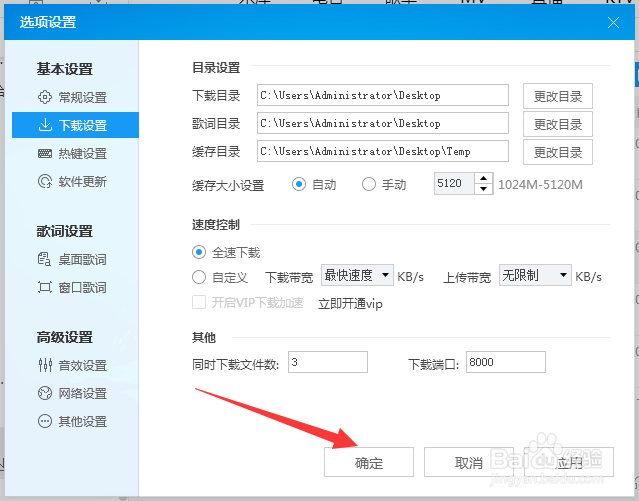This screenshot has height=501, width=639.
Task: Click the 热键设置 keyboard icon
Action: click(x=45, y=153)
